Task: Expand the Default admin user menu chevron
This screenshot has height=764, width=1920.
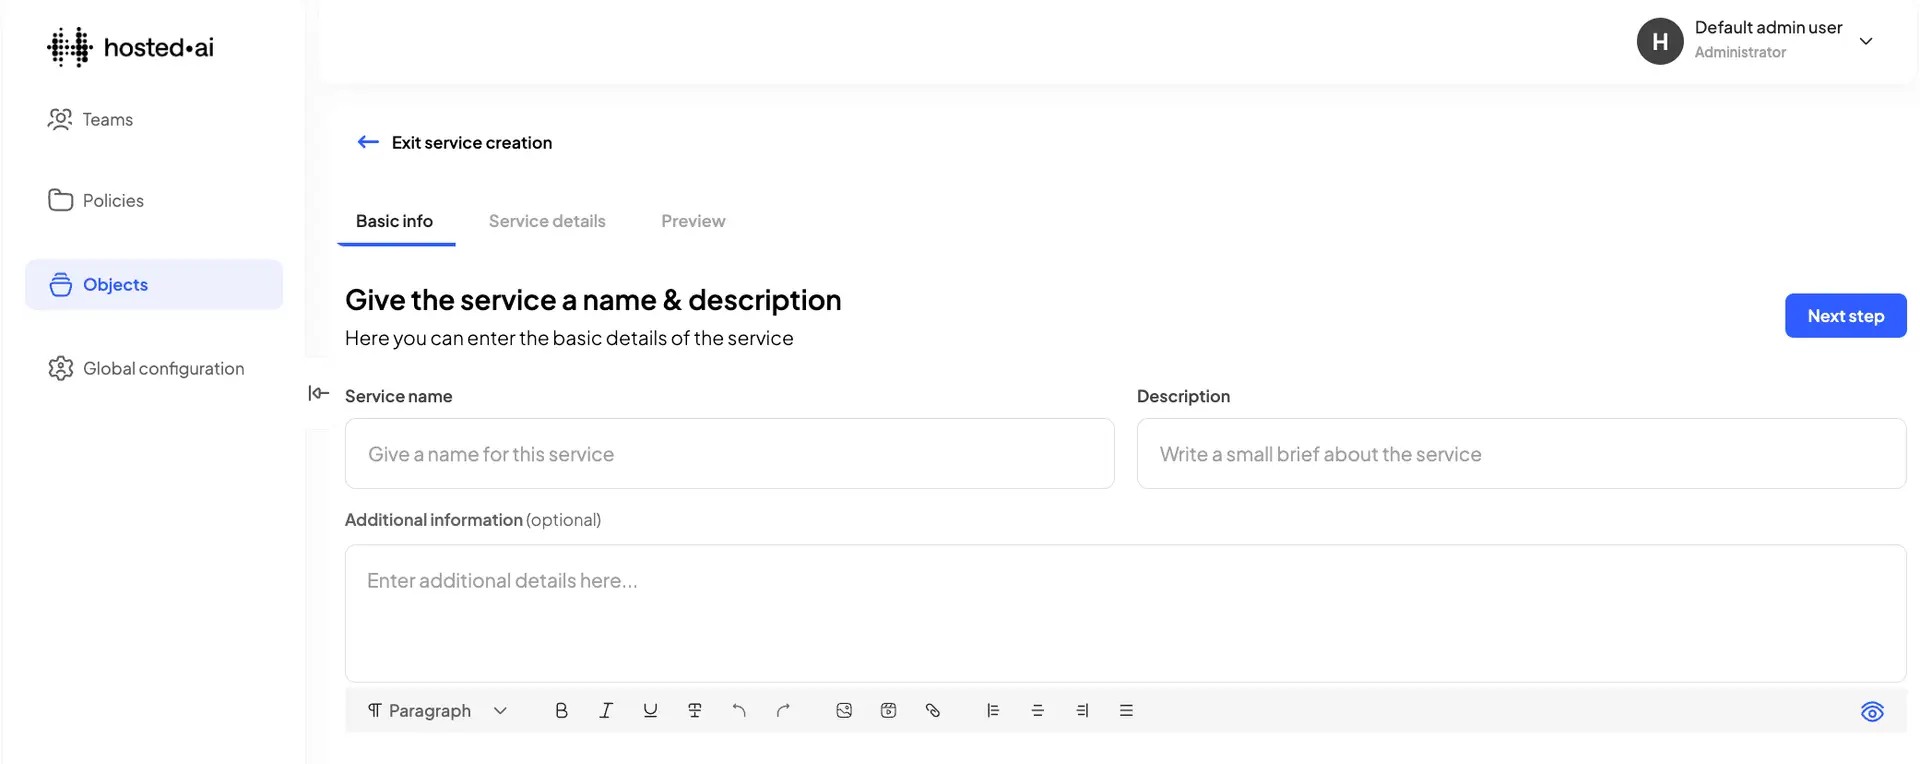Action: click(1866, 41)
